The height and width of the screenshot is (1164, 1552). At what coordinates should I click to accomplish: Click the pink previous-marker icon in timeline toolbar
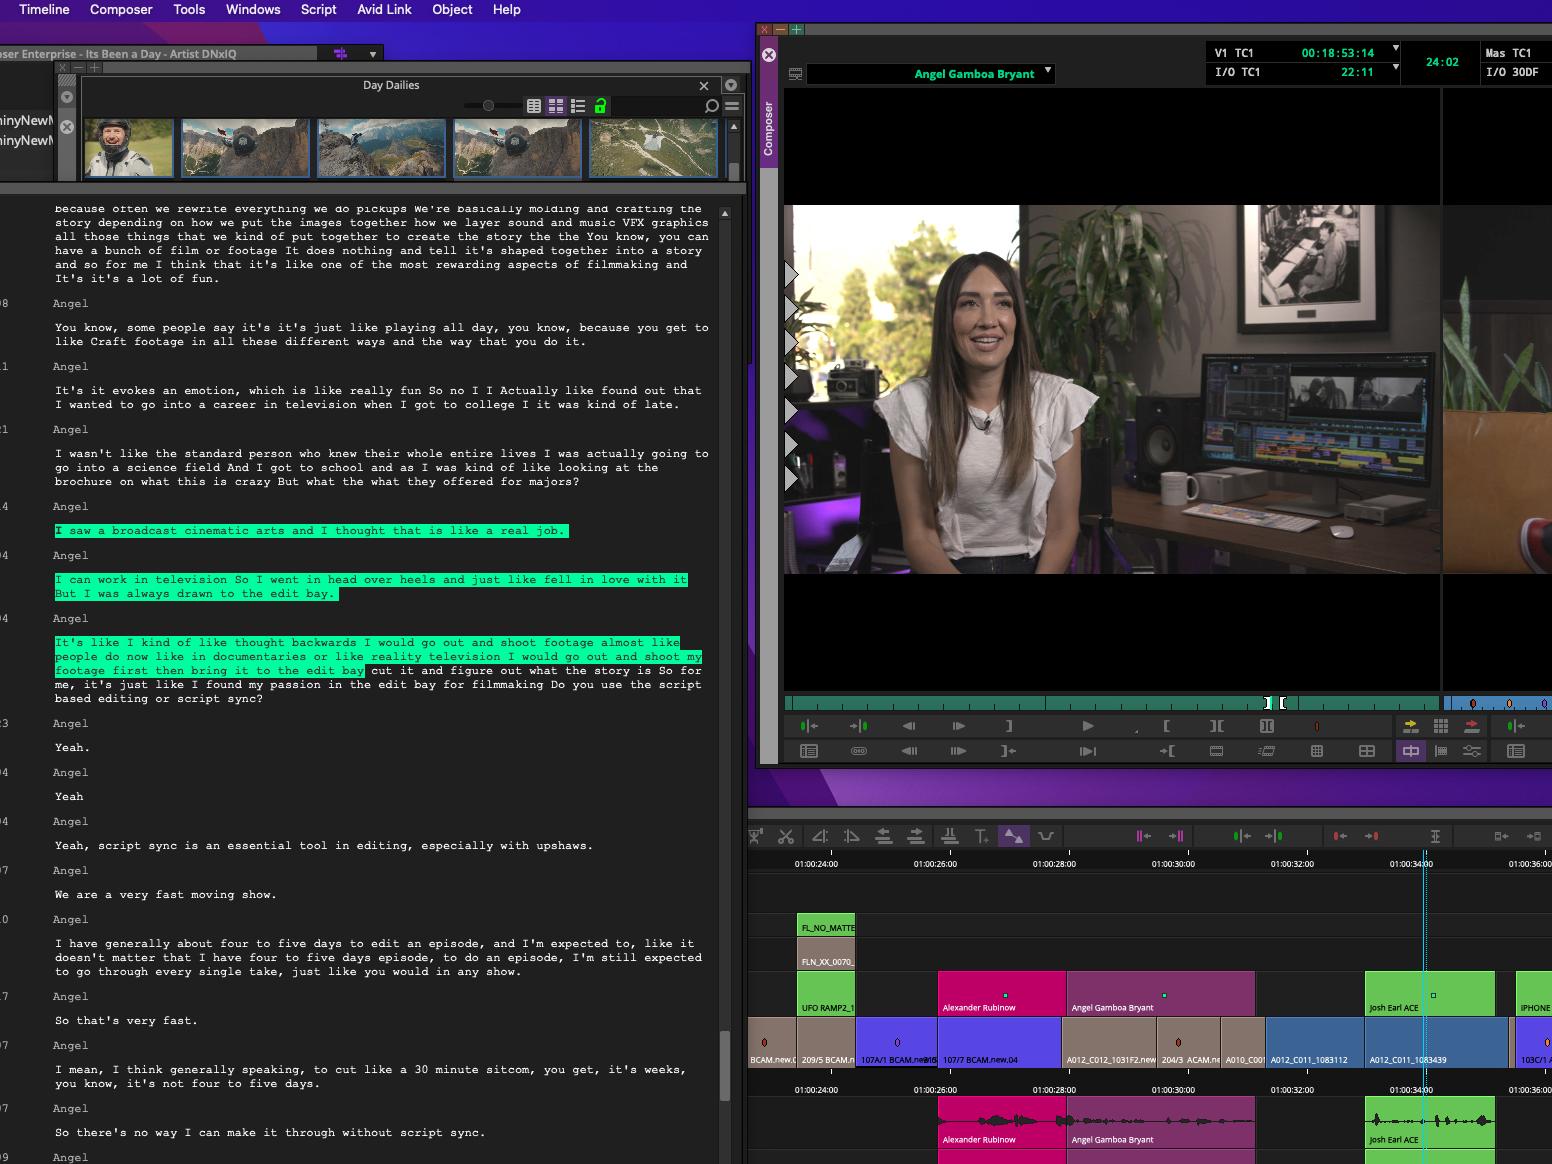coord(1143,836)
